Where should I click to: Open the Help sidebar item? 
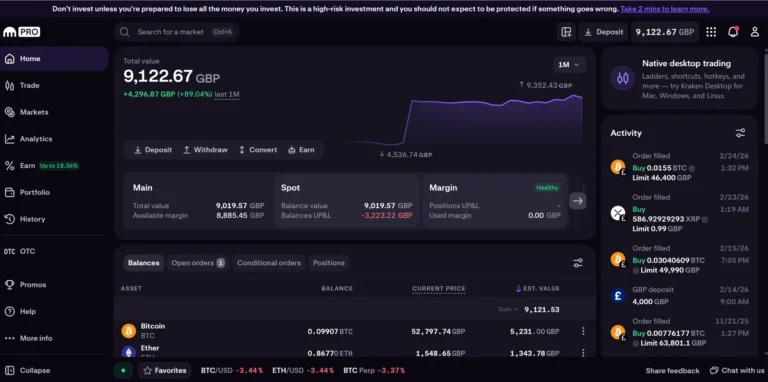54,311
